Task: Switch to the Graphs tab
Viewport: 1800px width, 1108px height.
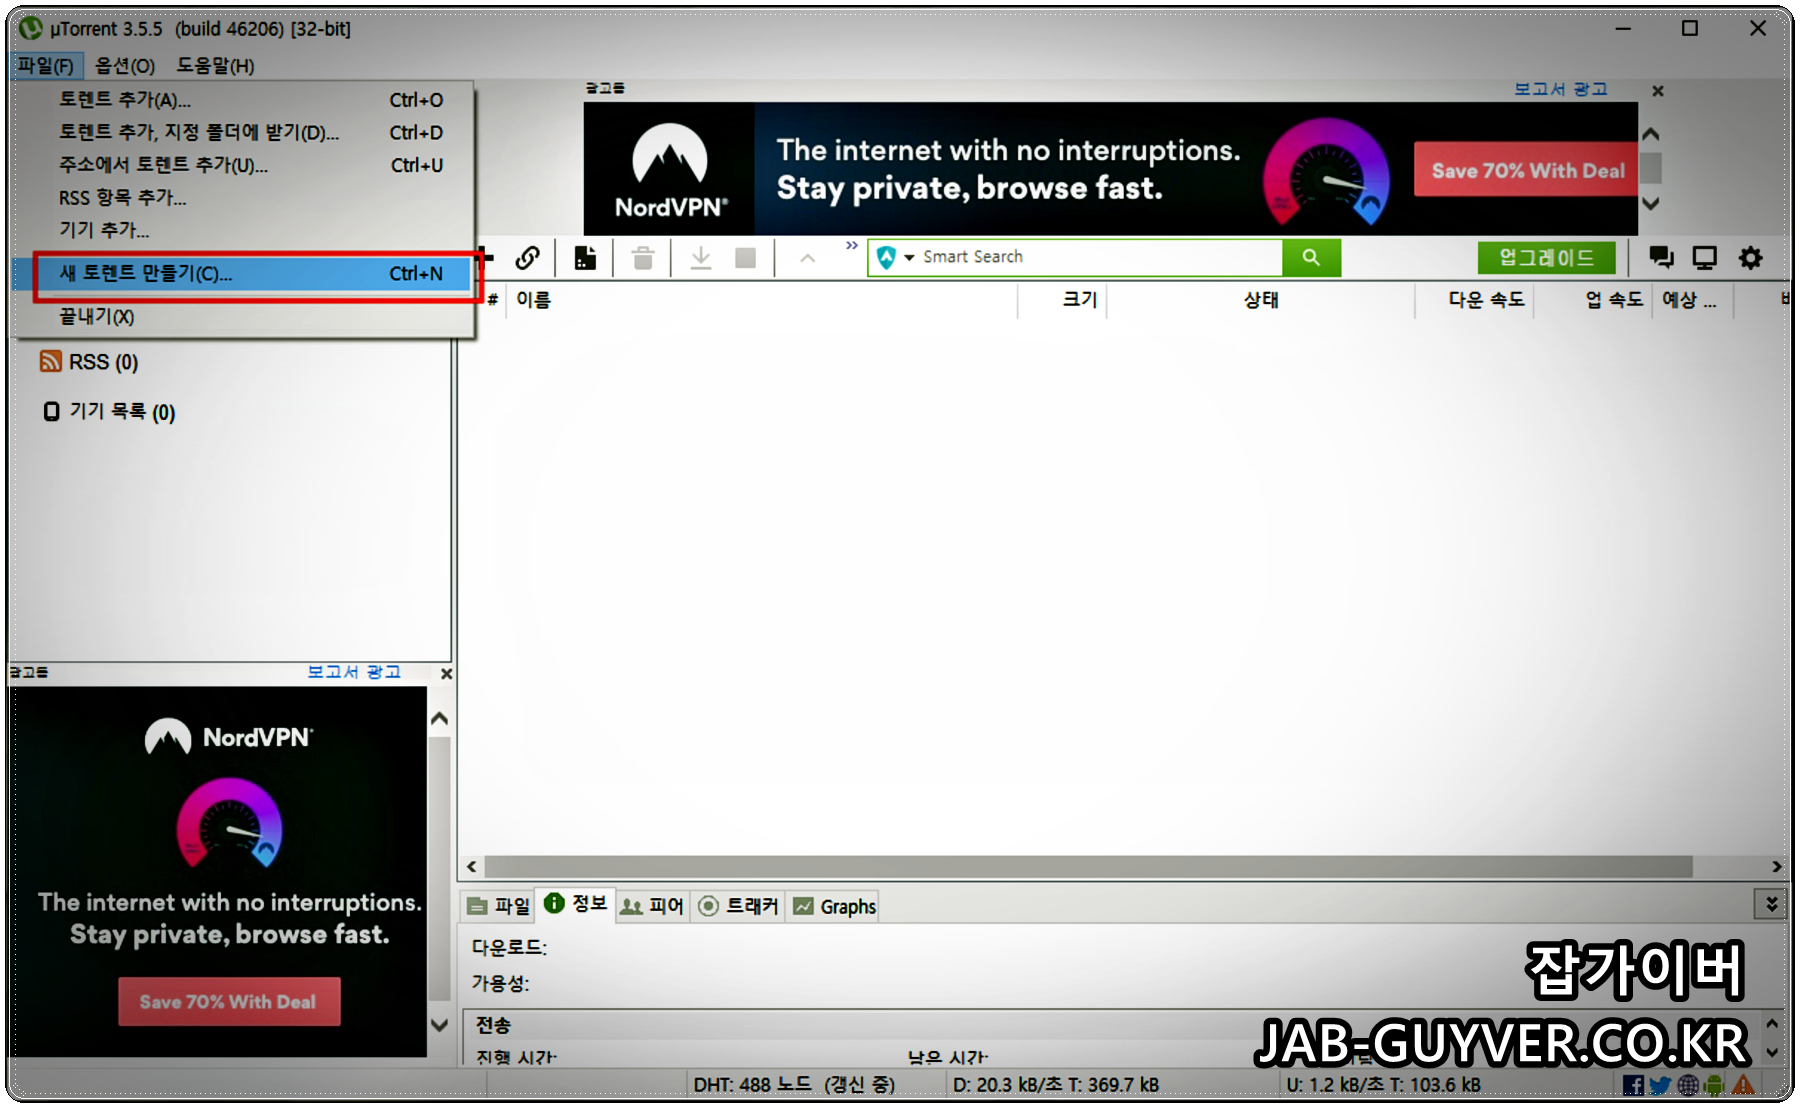Action: coord(834,906)
